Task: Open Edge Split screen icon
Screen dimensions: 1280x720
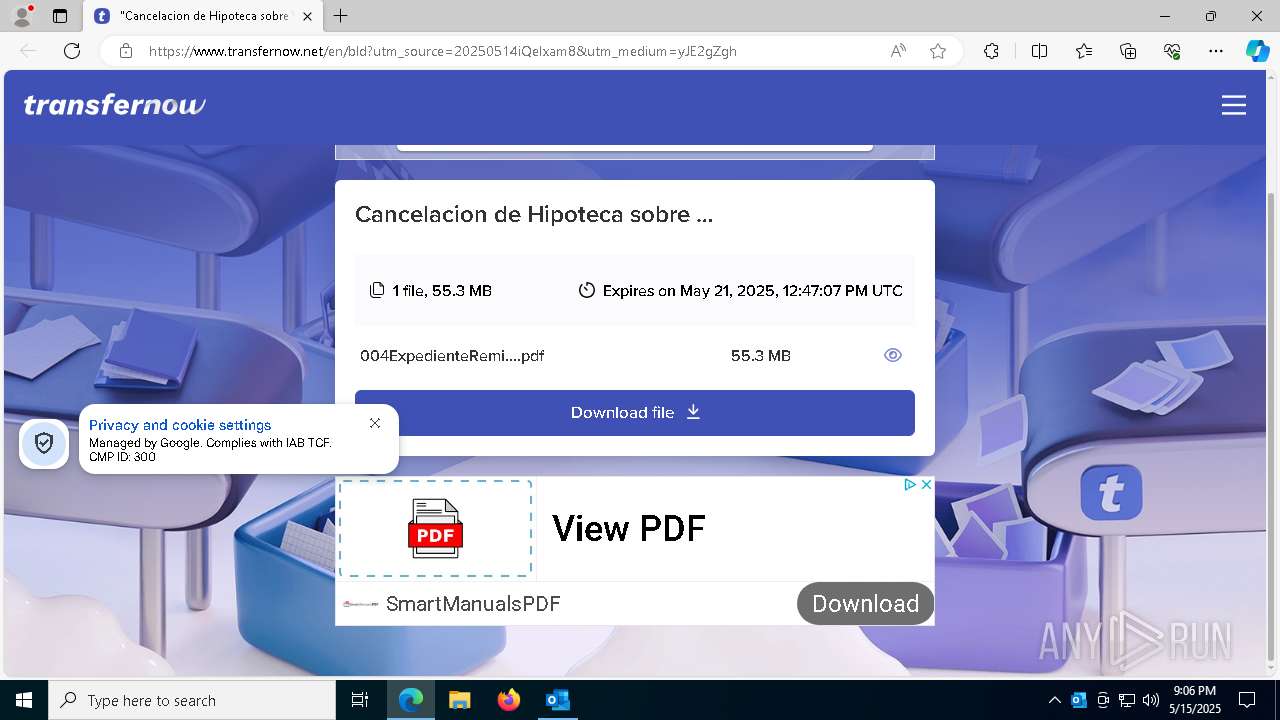Action: [x=1039, y=51]
